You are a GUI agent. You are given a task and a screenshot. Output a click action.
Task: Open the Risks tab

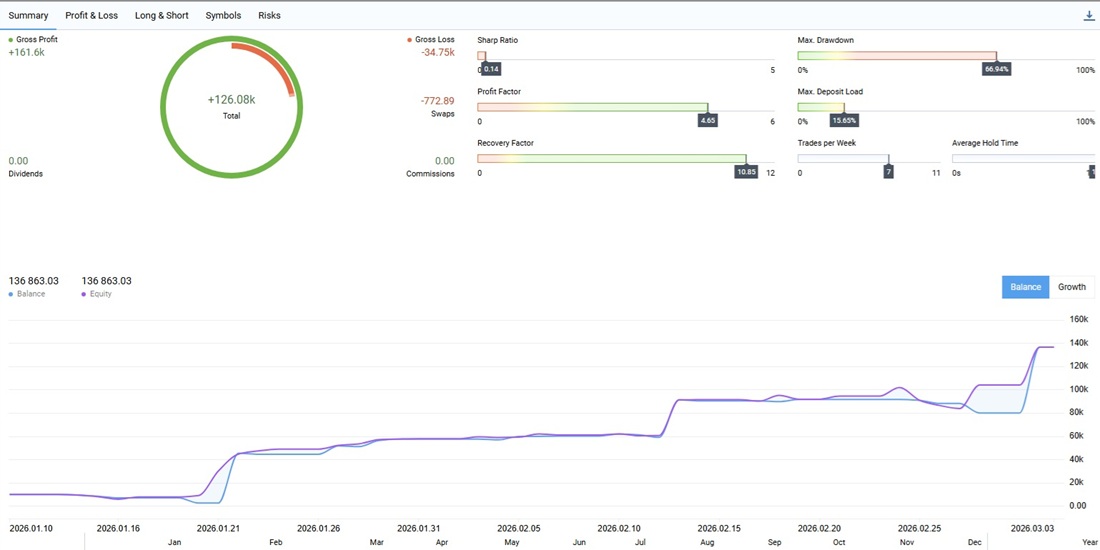[x=269, y=16]
